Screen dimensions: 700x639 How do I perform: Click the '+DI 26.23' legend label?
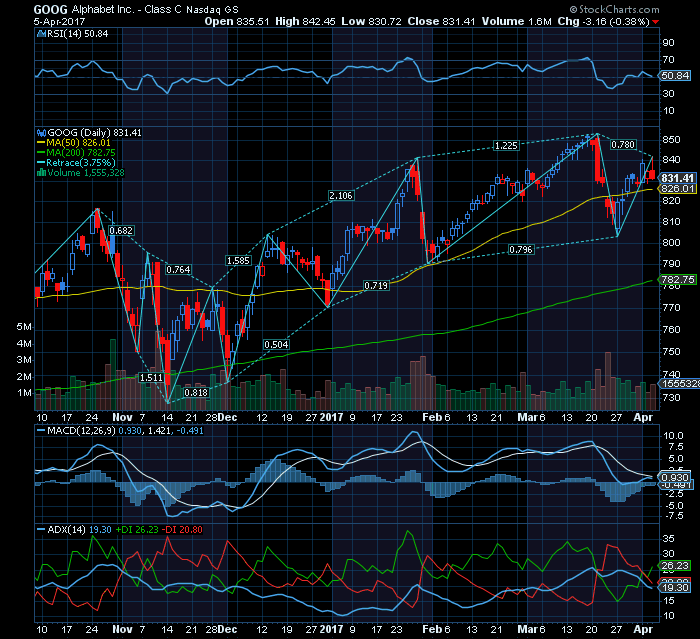[x=137, y=530]
